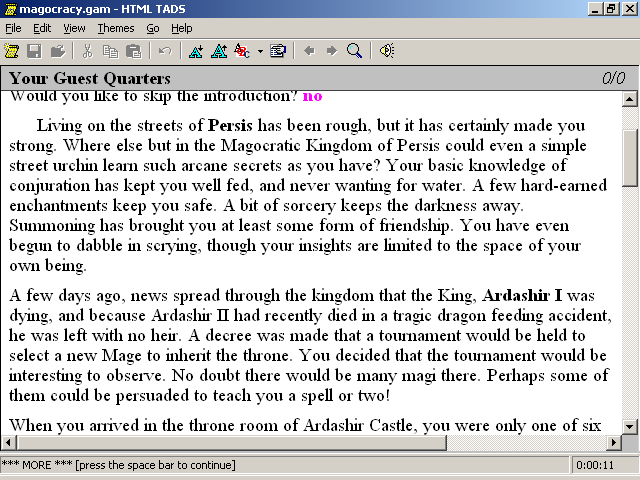Click the MORE prompt in status bar
This screenshot has width=640, height=480.
coord(118,465)
